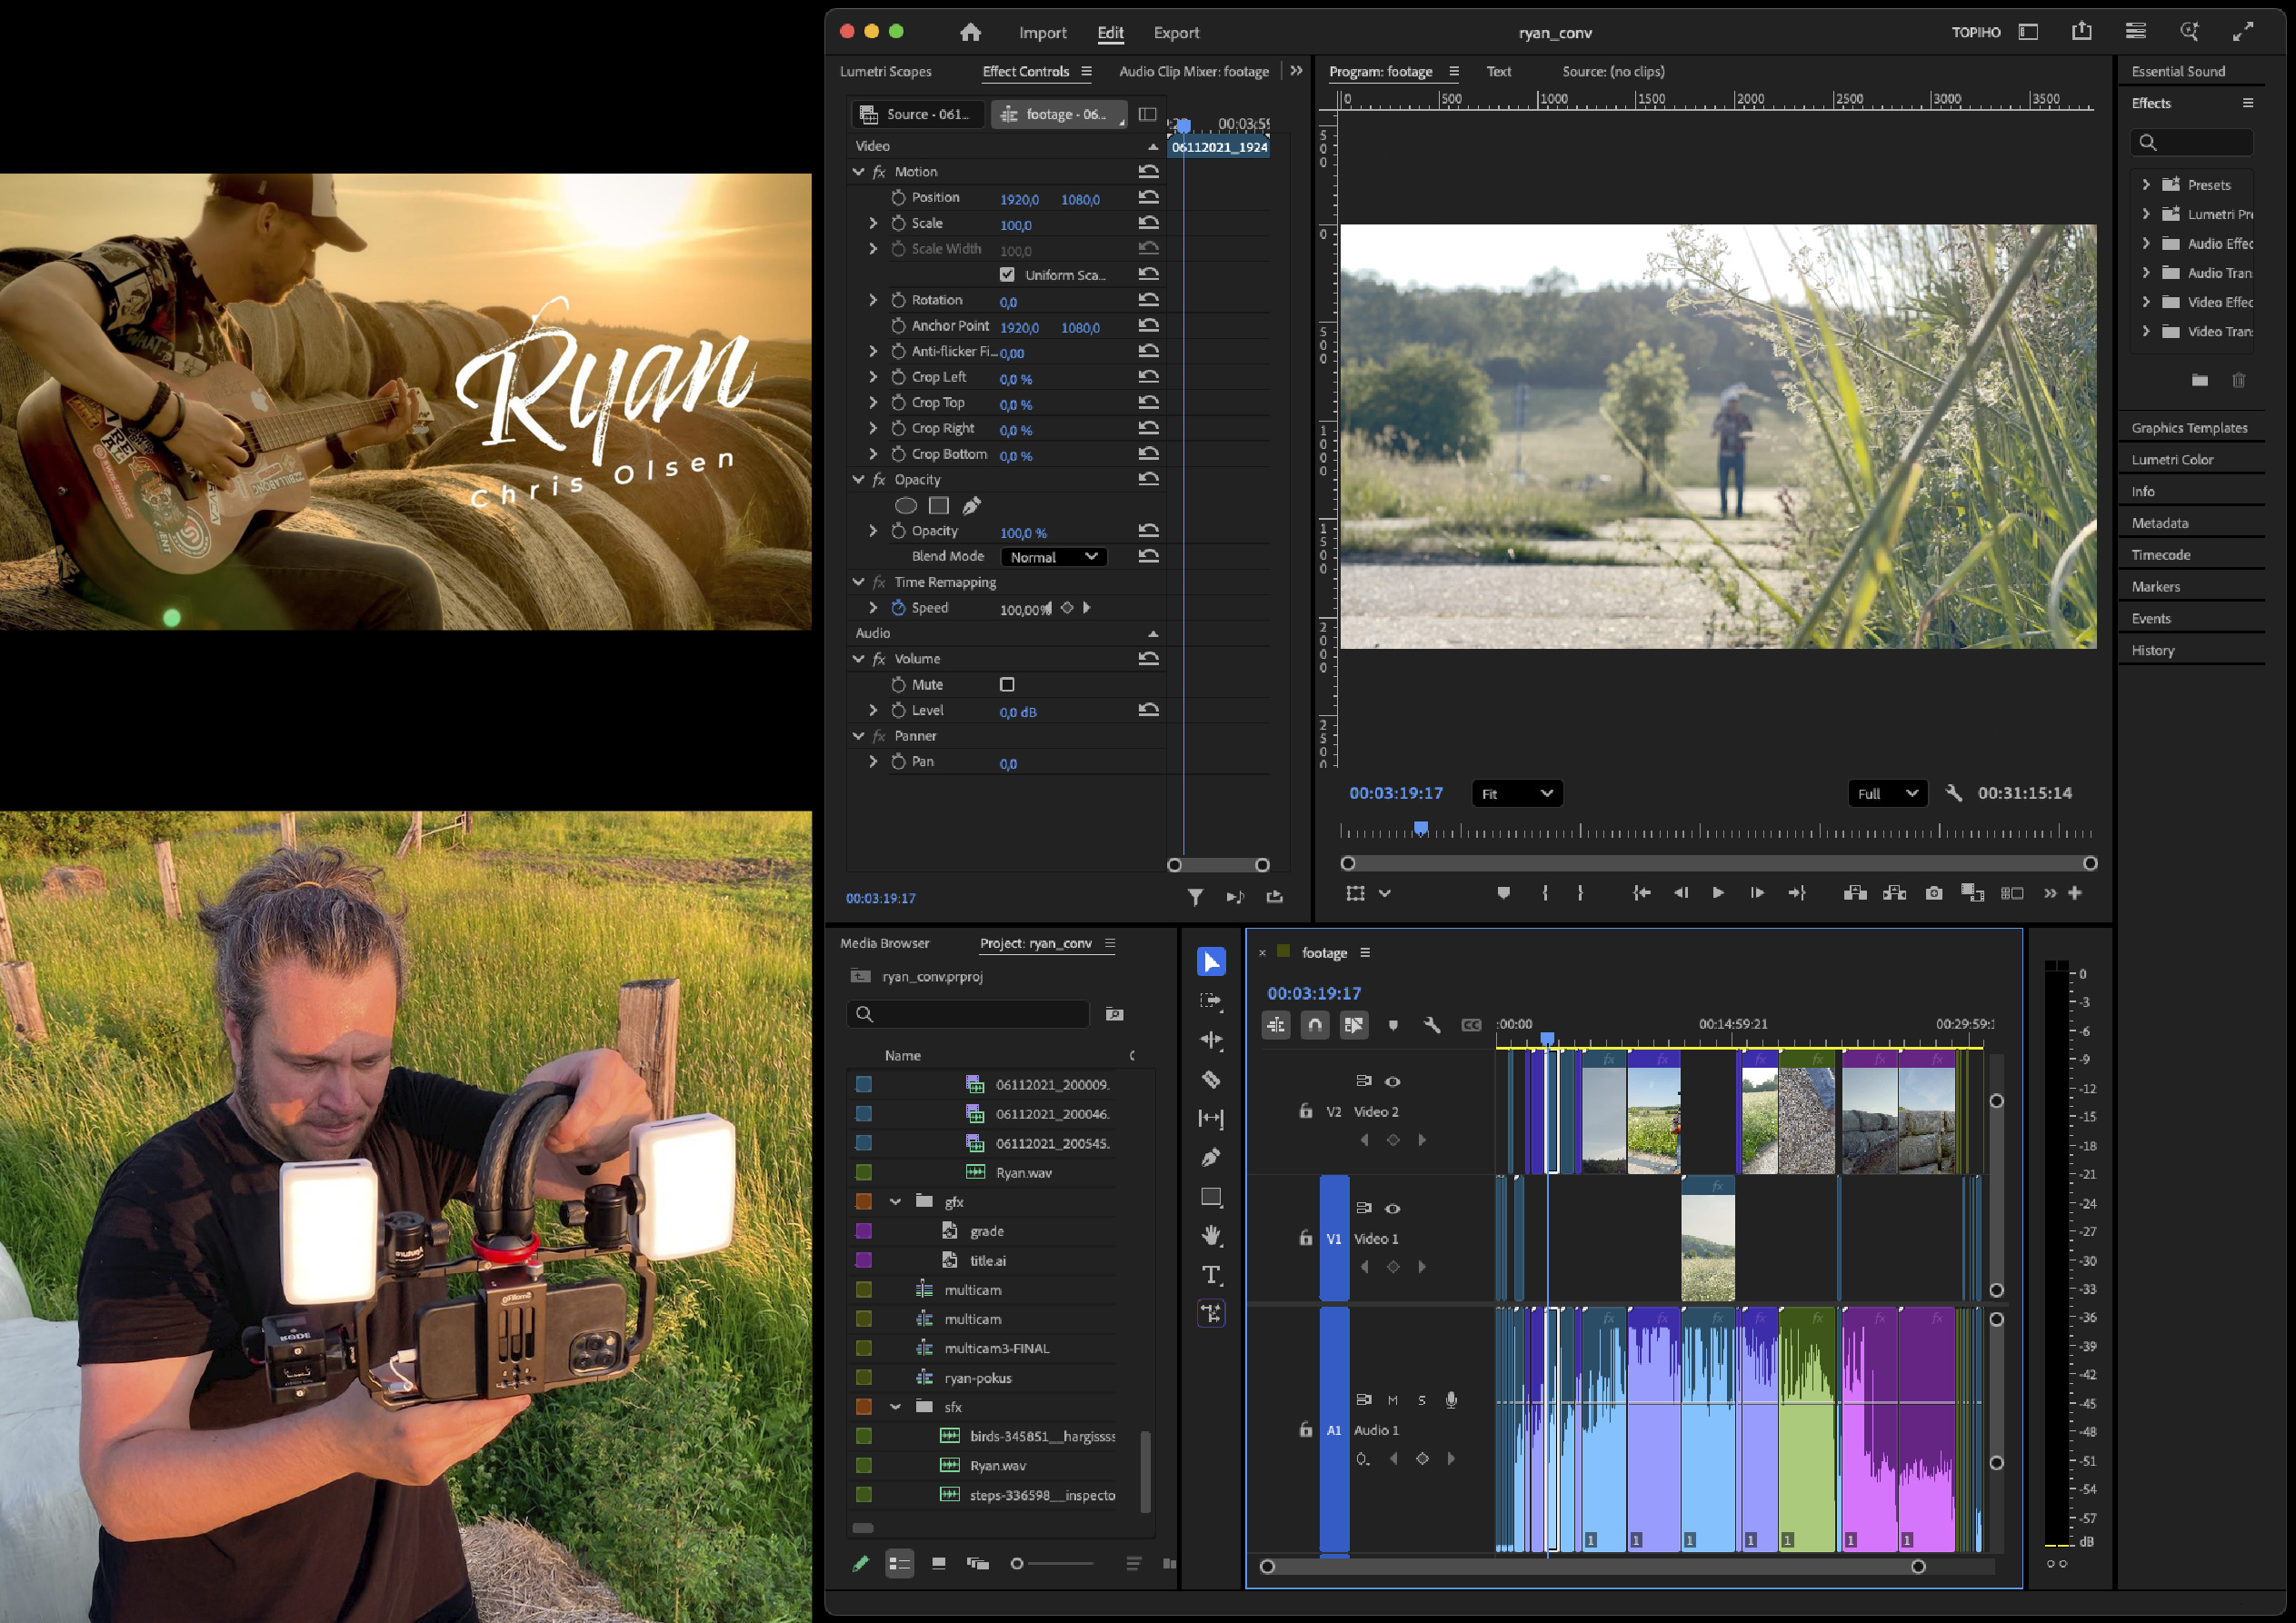Image resolution: width=2296 pixels, height=1623 pixels.
Task: Uncheck the Uniform Scale checkbox
Action: (x=1007, y=275)
